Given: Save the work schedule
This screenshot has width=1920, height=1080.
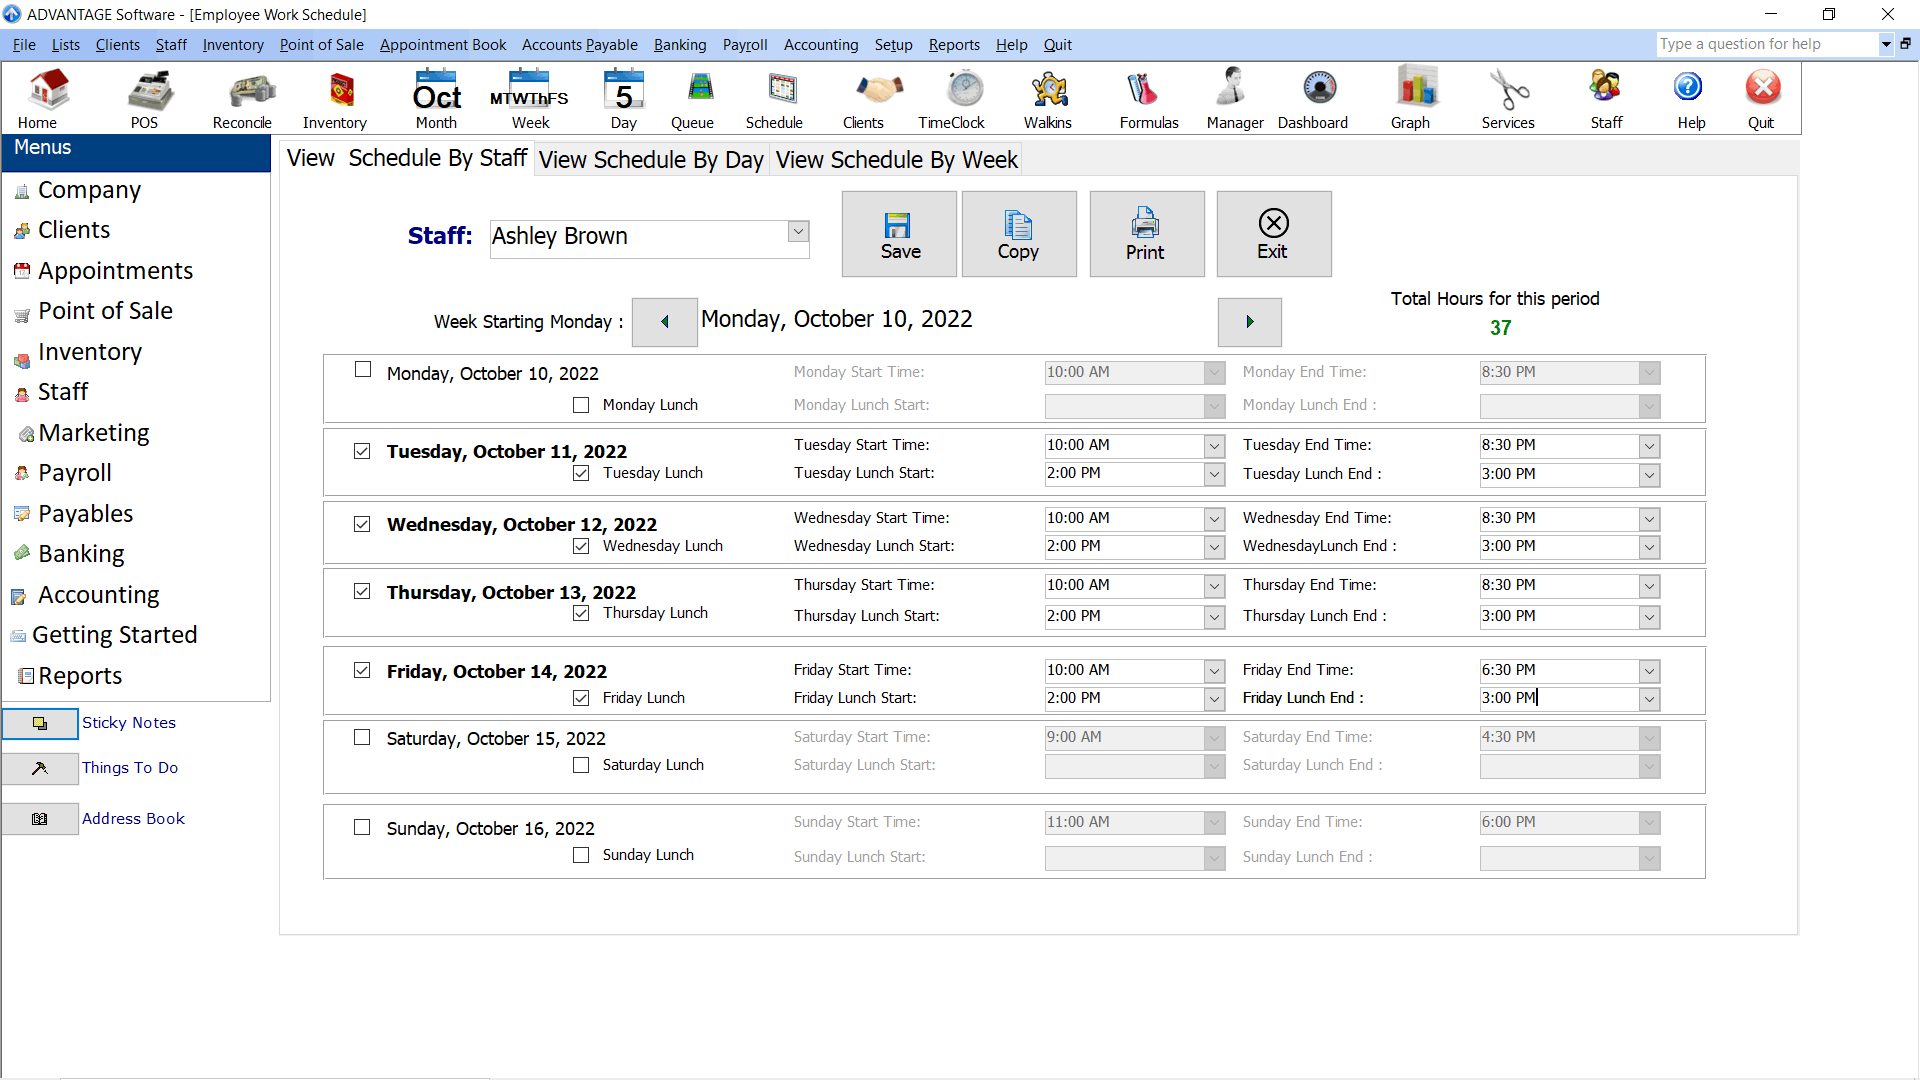Looking at the screenshot, I should pyautogui.click(x=899, y=234).
